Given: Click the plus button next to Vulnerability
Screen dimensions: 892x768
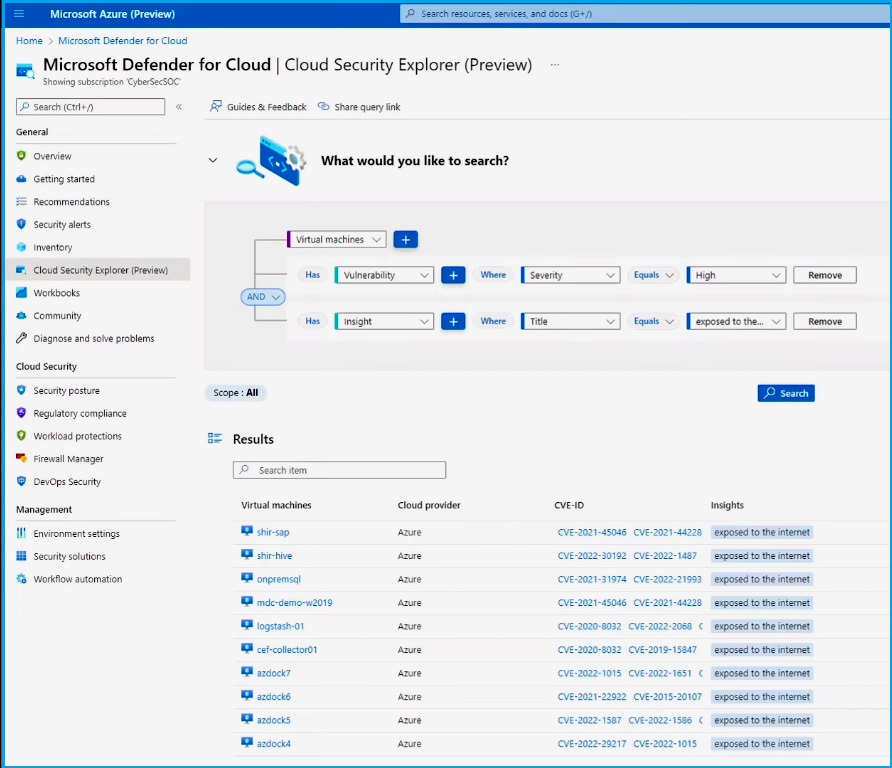Looking at the screenshot, I should tap(453, 275).
